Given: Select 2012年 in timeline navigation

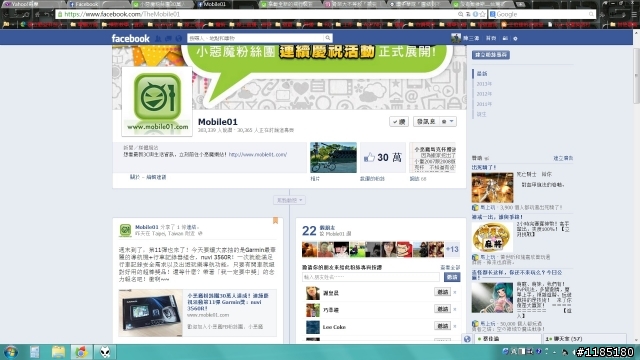Looking at the screenshot, I should (x=484, y=94).
